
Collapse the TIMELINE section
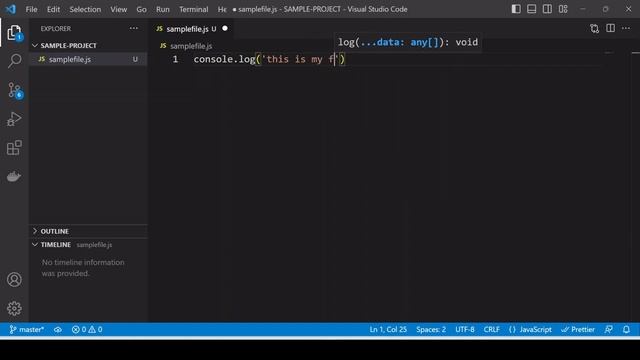pos(56,244)
